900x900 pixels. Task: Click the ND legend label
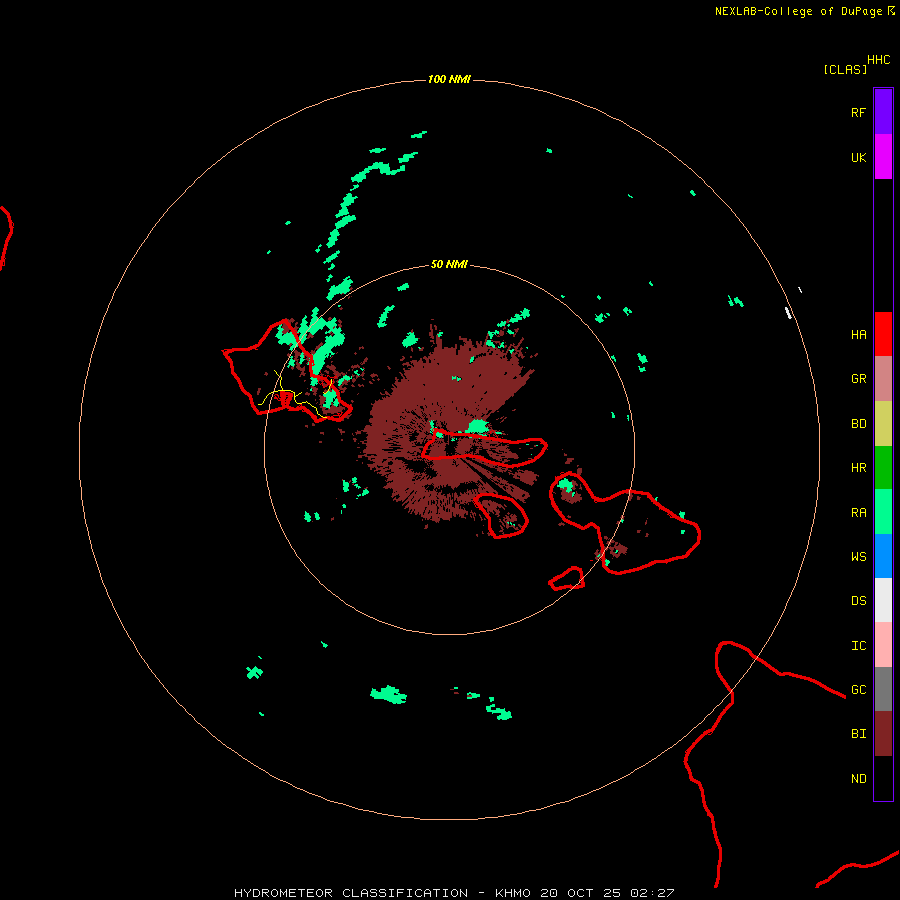tap(858, 779)
